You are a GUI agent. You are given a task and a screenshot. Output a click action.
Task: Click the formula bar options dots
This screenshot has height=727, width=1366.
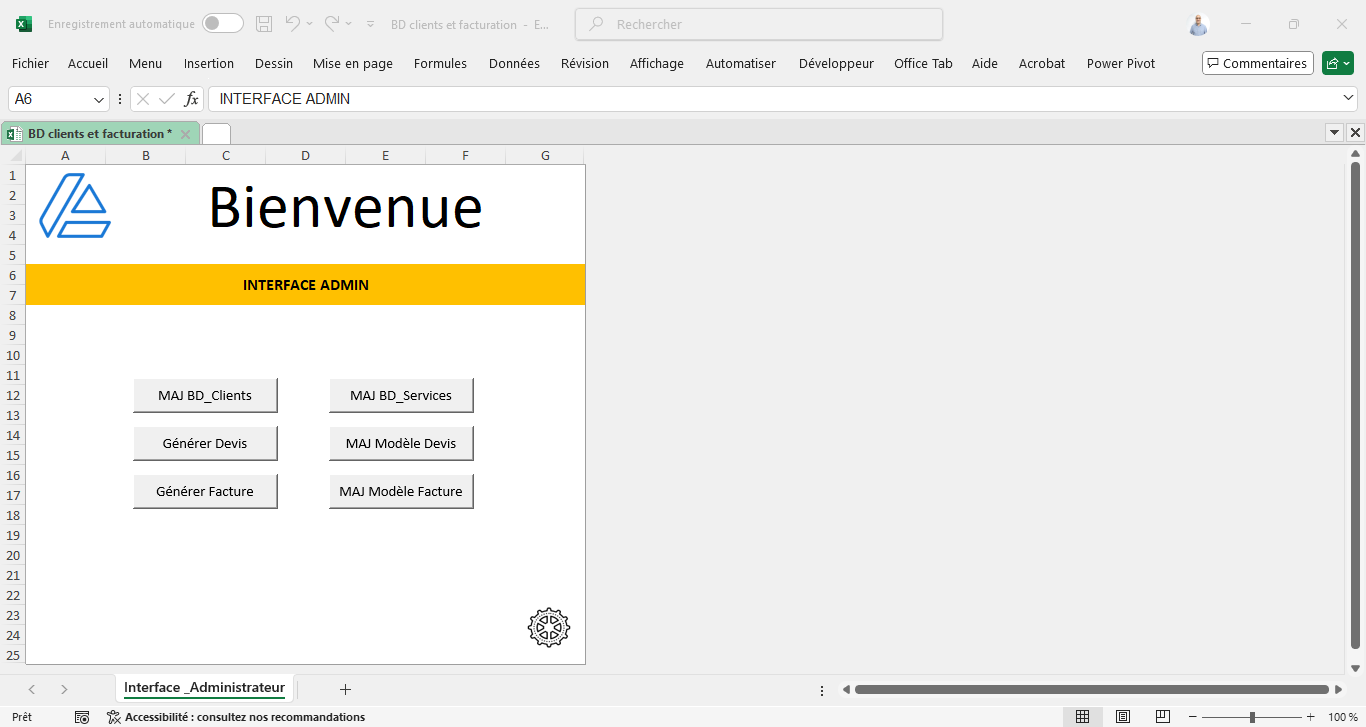tap(121, 99)
